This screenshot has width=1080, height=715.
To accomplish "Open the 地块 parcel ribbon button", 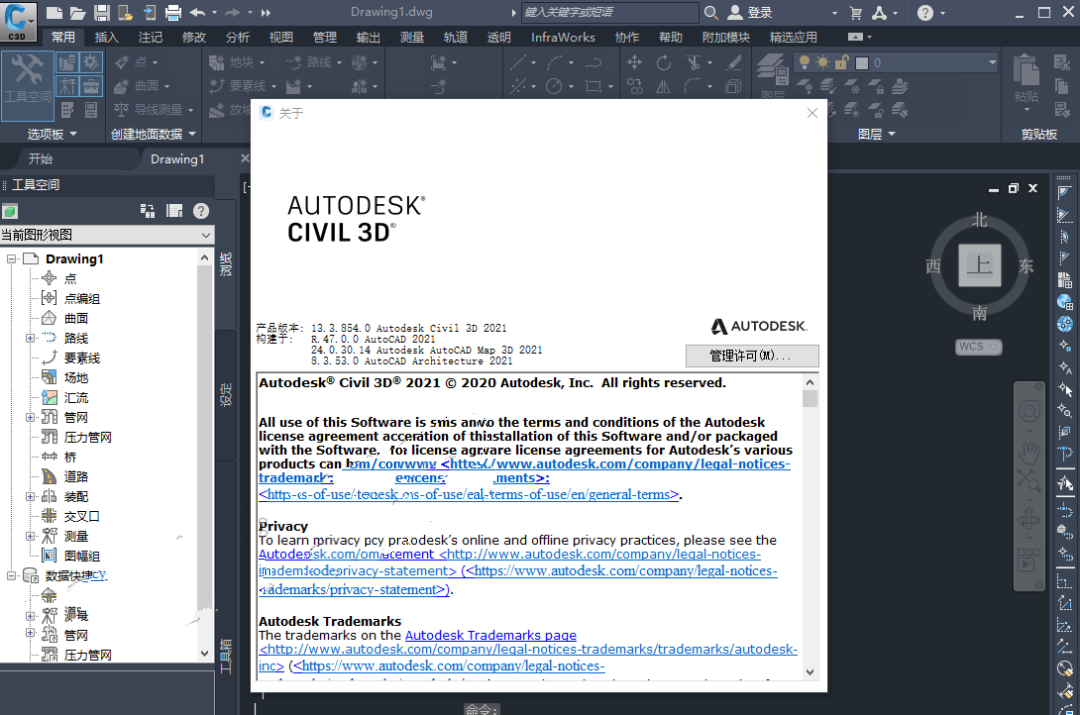I will pyautogui.click(x=236, y=63).
